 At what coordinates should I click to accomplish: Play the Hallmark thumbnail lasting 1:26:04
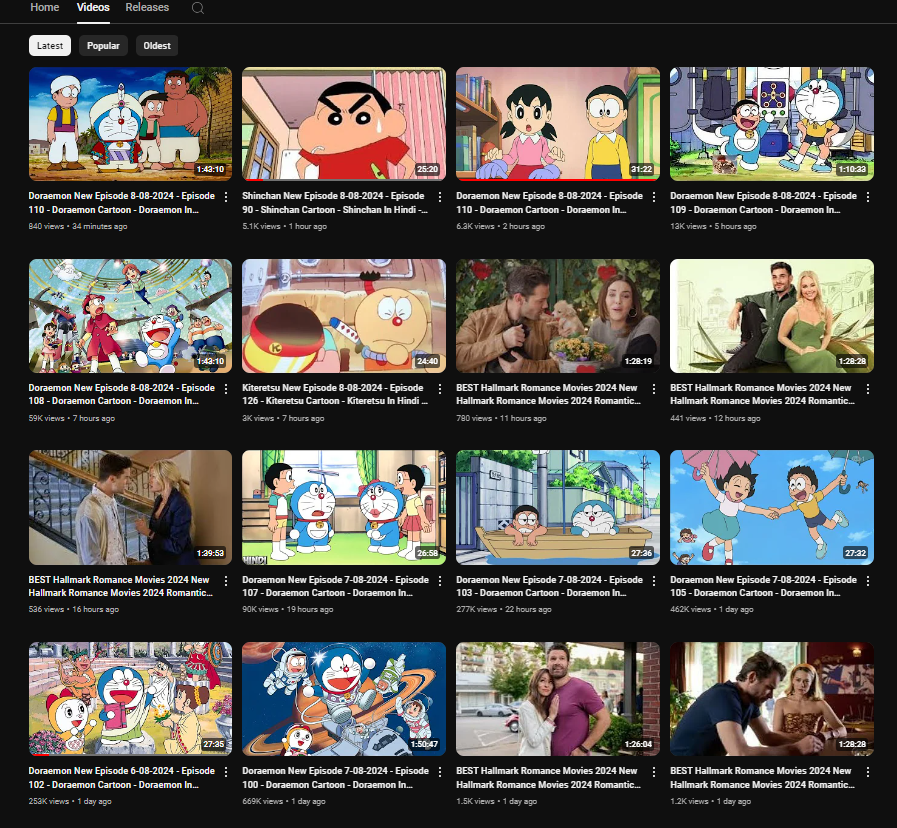click(x=558, y=699)
